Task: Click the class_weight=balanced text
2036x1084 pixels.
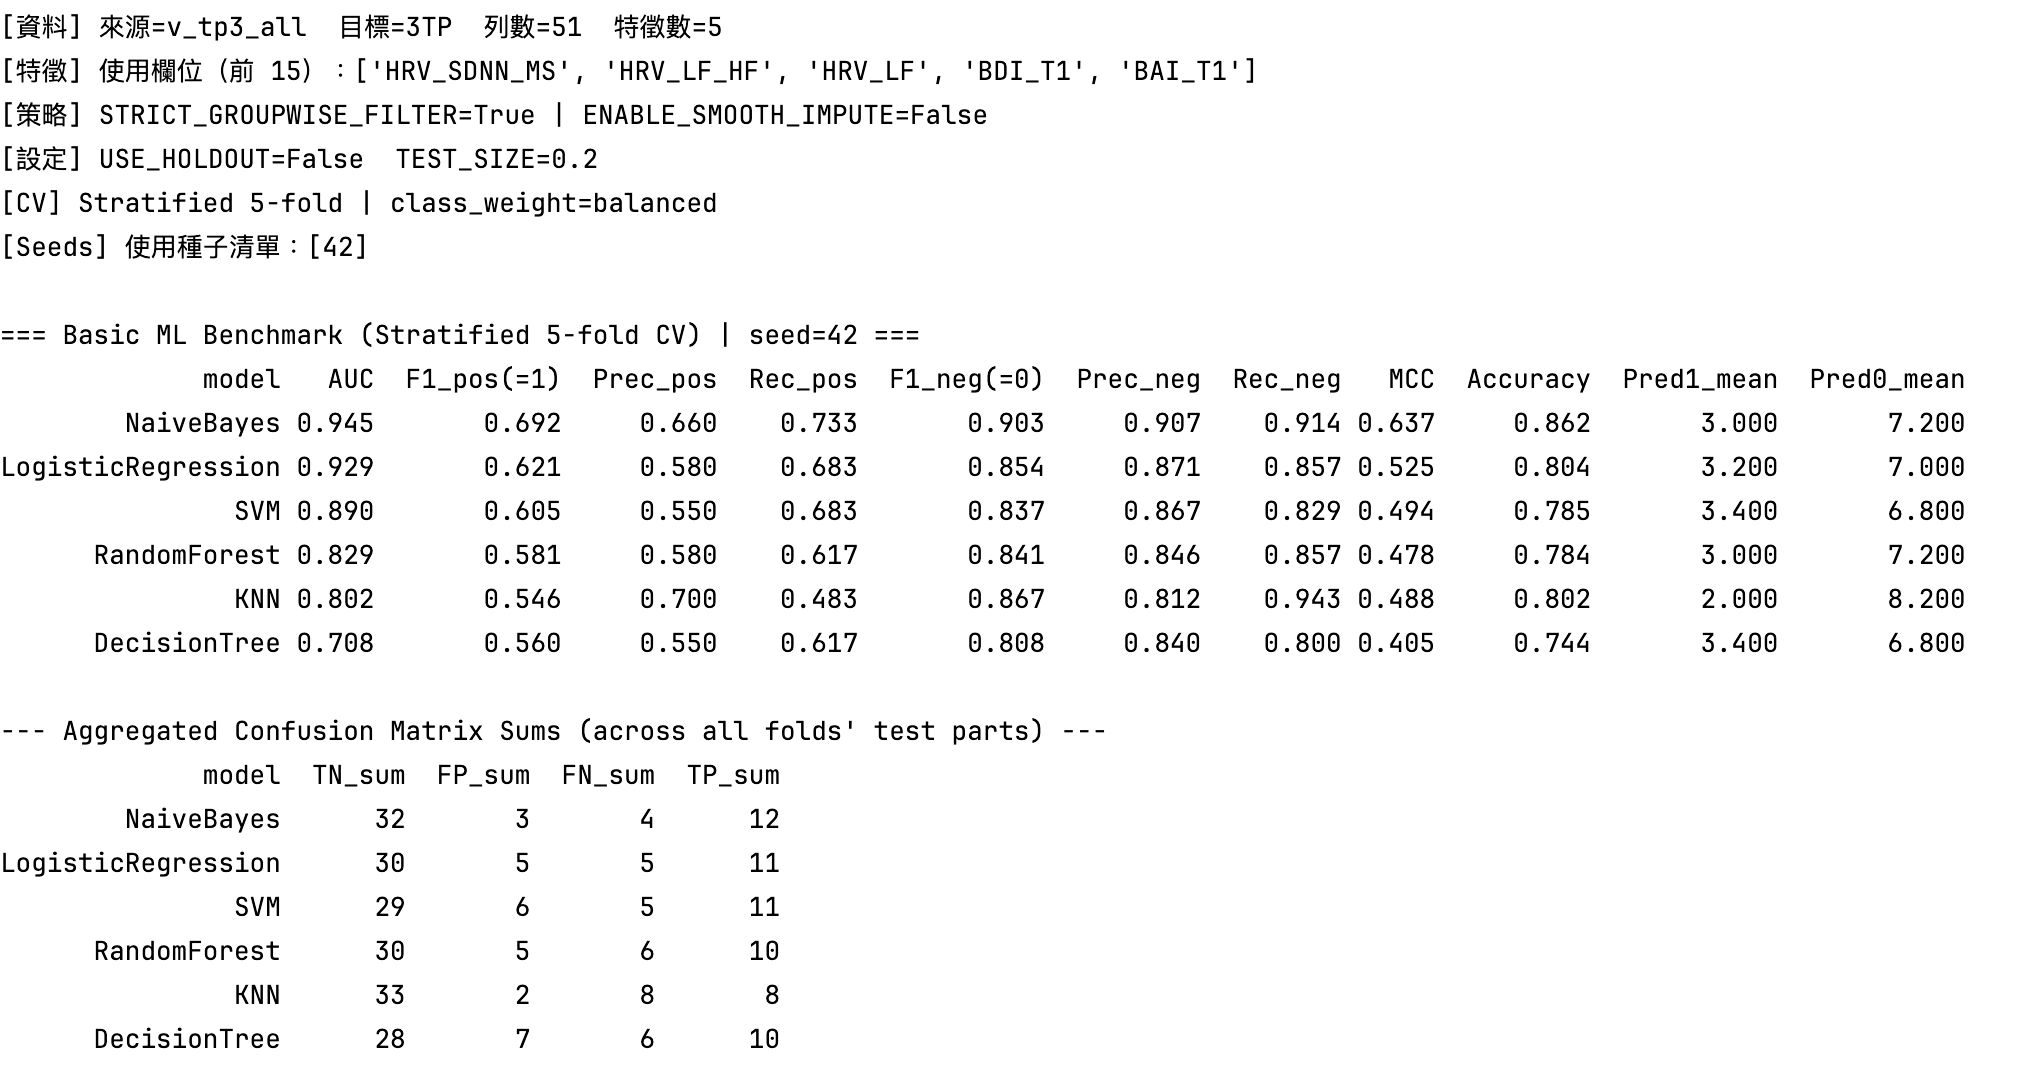Action: point(553,204)
